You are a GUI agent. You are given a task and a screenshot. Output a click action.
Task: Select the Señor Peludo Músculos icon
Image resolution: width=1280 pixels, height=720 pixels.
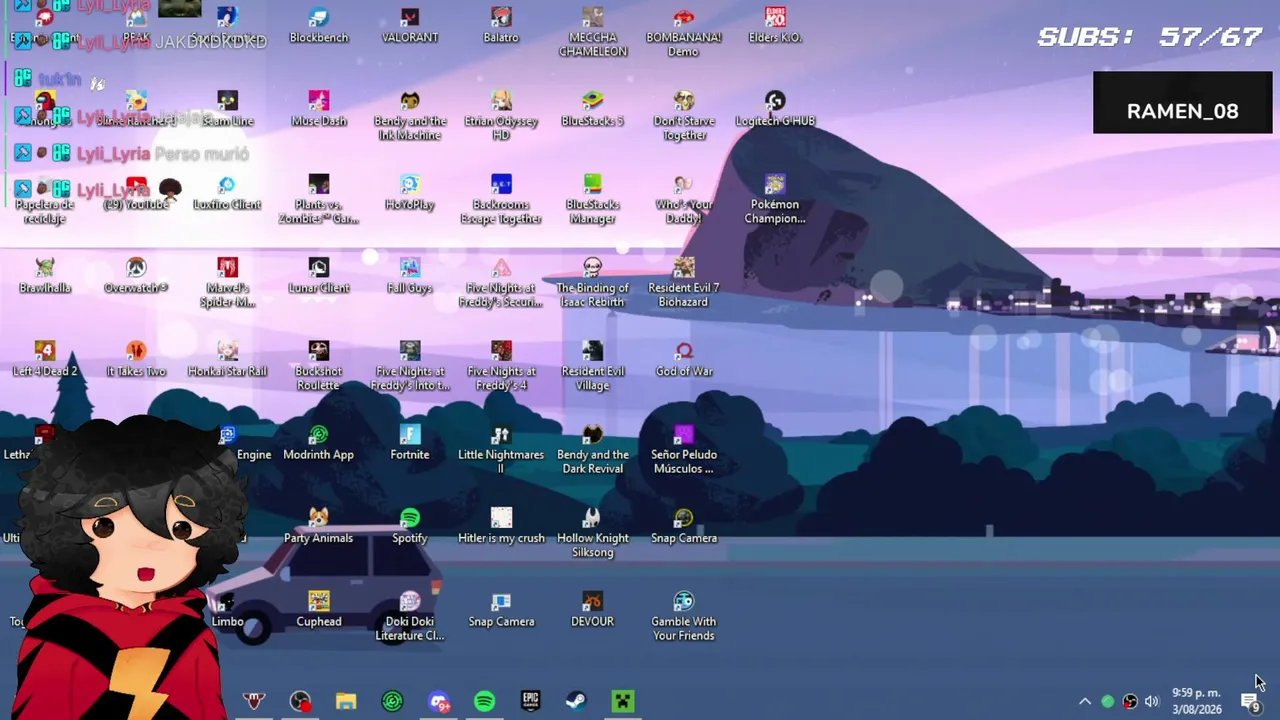[x=684, y=449]
